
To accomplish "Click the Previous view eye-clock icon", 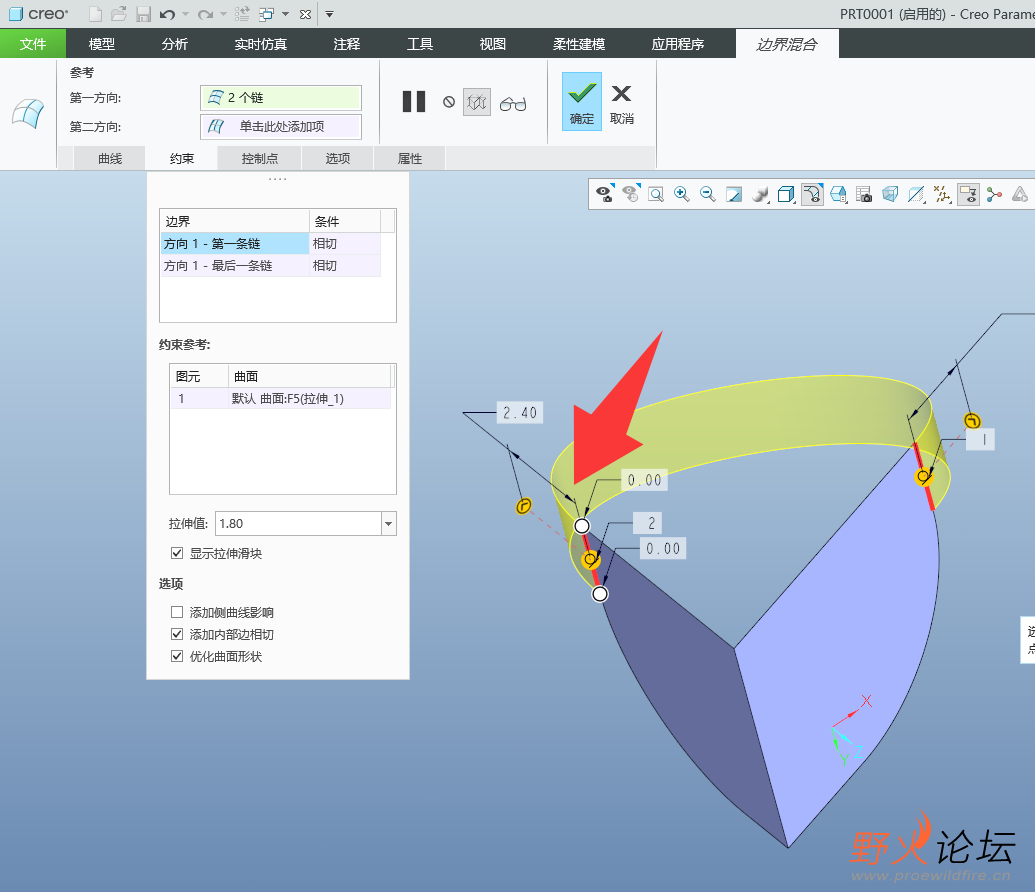I will [x=630, y=193].
